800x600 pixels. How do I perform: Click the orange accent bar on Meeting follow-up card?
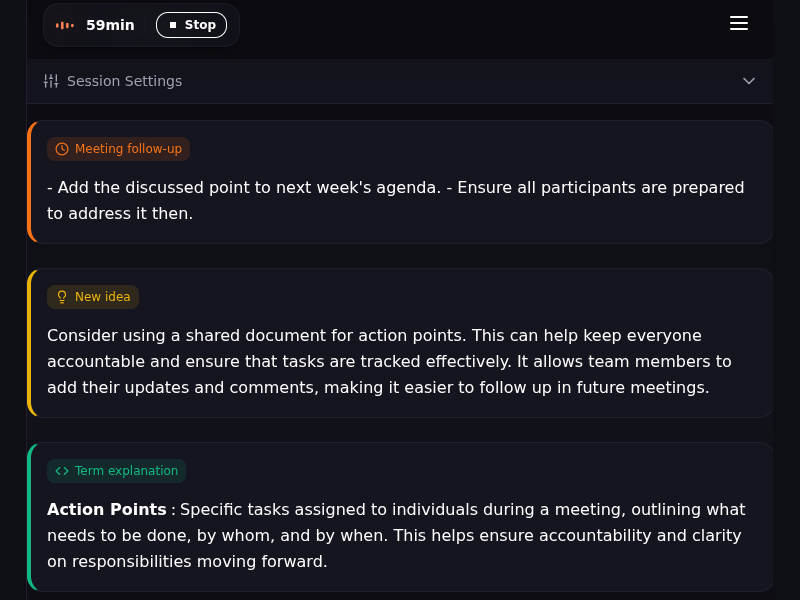click(30, 181)
